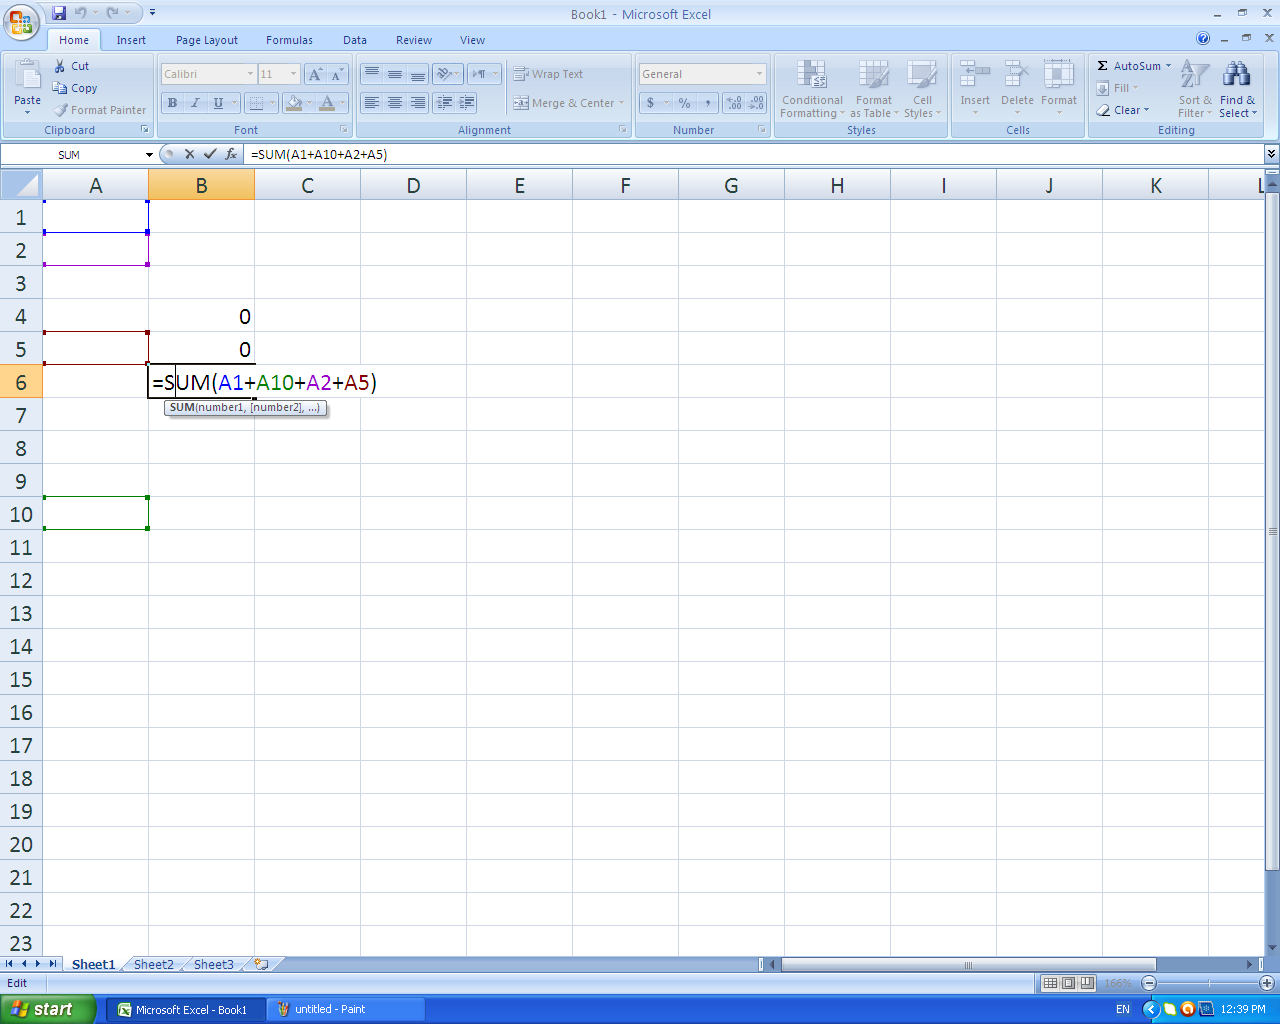Click the Office button logo
Viewport: 1280px width, 1024px height.
click(21, 22)
